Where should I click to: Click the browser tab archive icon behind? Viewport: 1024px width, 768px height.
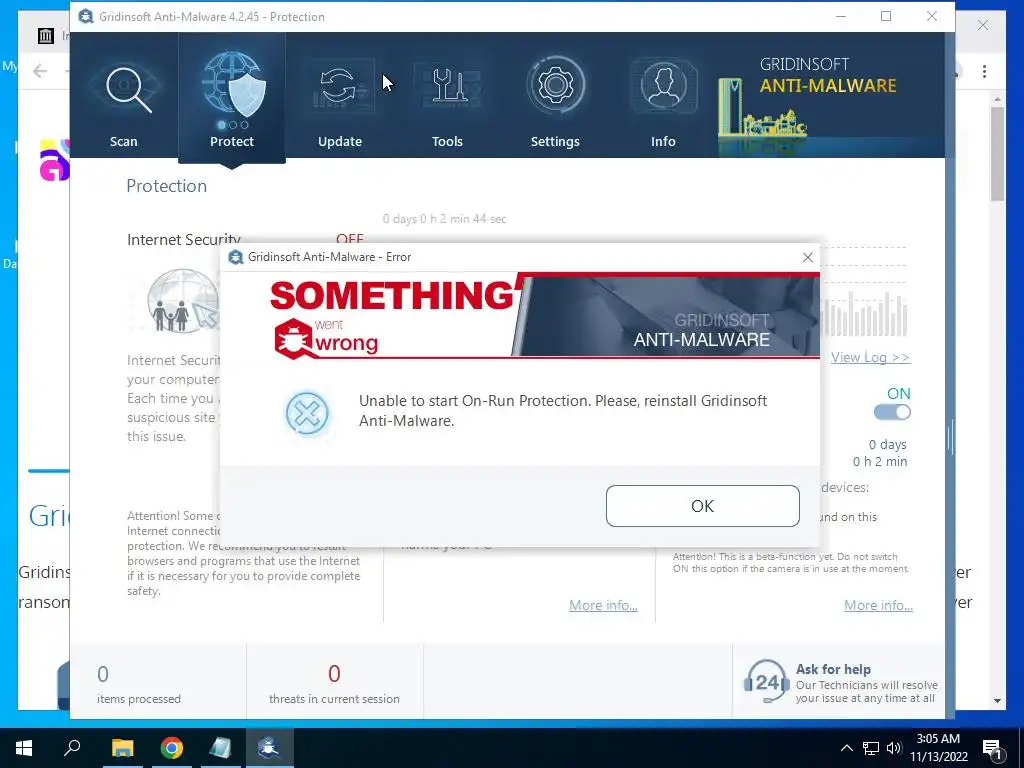46,35
